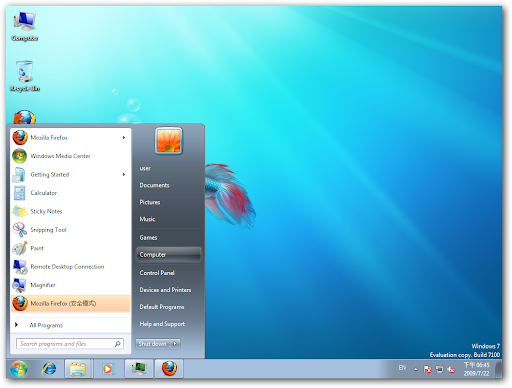Open the Getting Started icon

(19, 175)
